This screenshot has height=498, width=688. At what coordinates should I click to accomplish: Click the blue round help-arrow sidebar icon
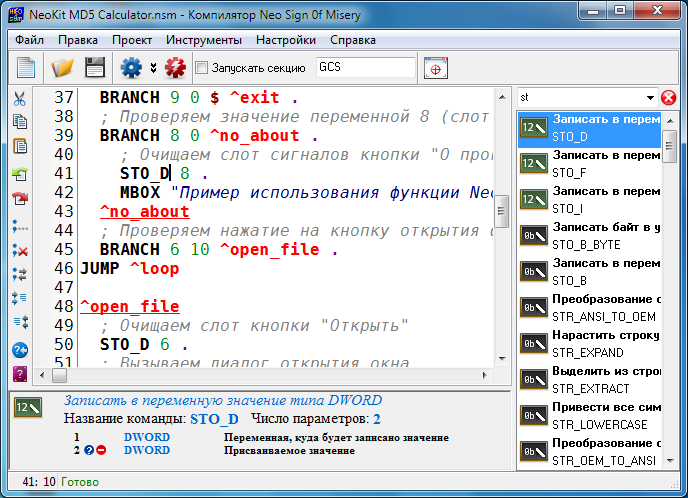coord(20,350)
